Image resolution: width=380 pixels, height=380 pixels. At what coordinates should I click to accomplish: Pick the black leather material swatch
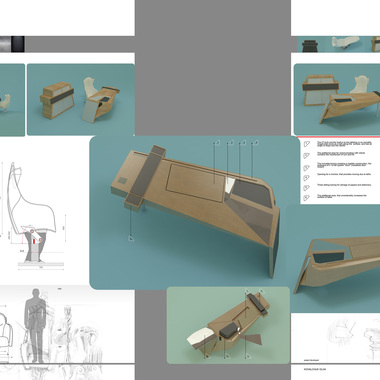18,44
